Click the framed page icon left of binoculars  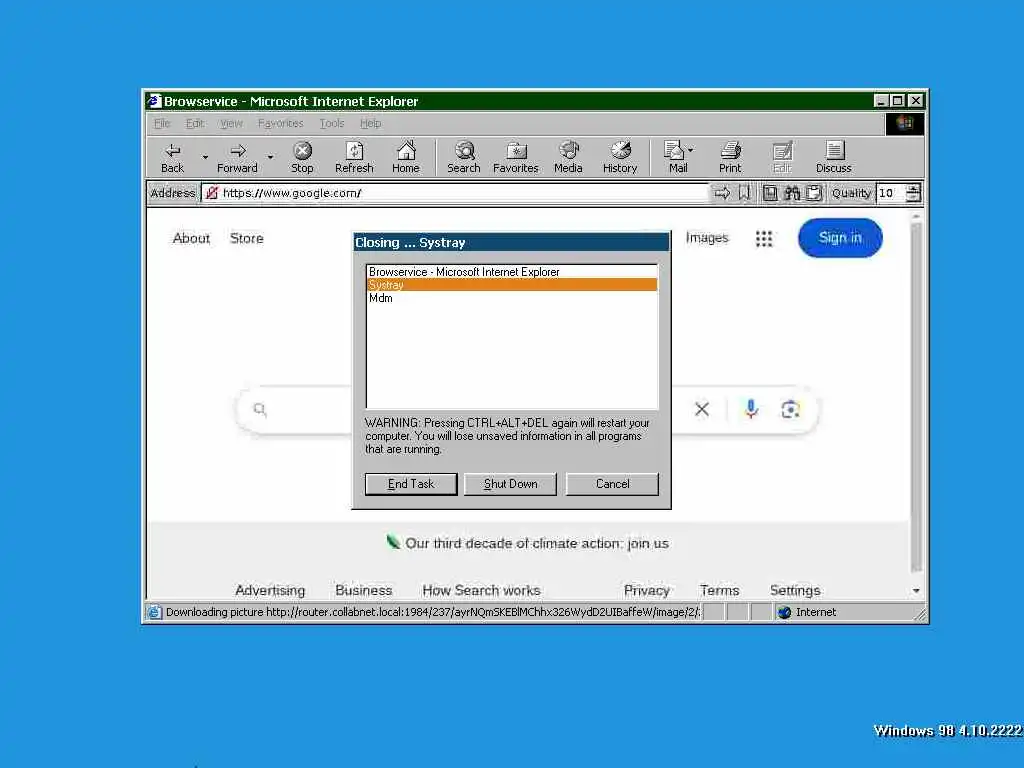pyautogui.click(x=771, y=193)
